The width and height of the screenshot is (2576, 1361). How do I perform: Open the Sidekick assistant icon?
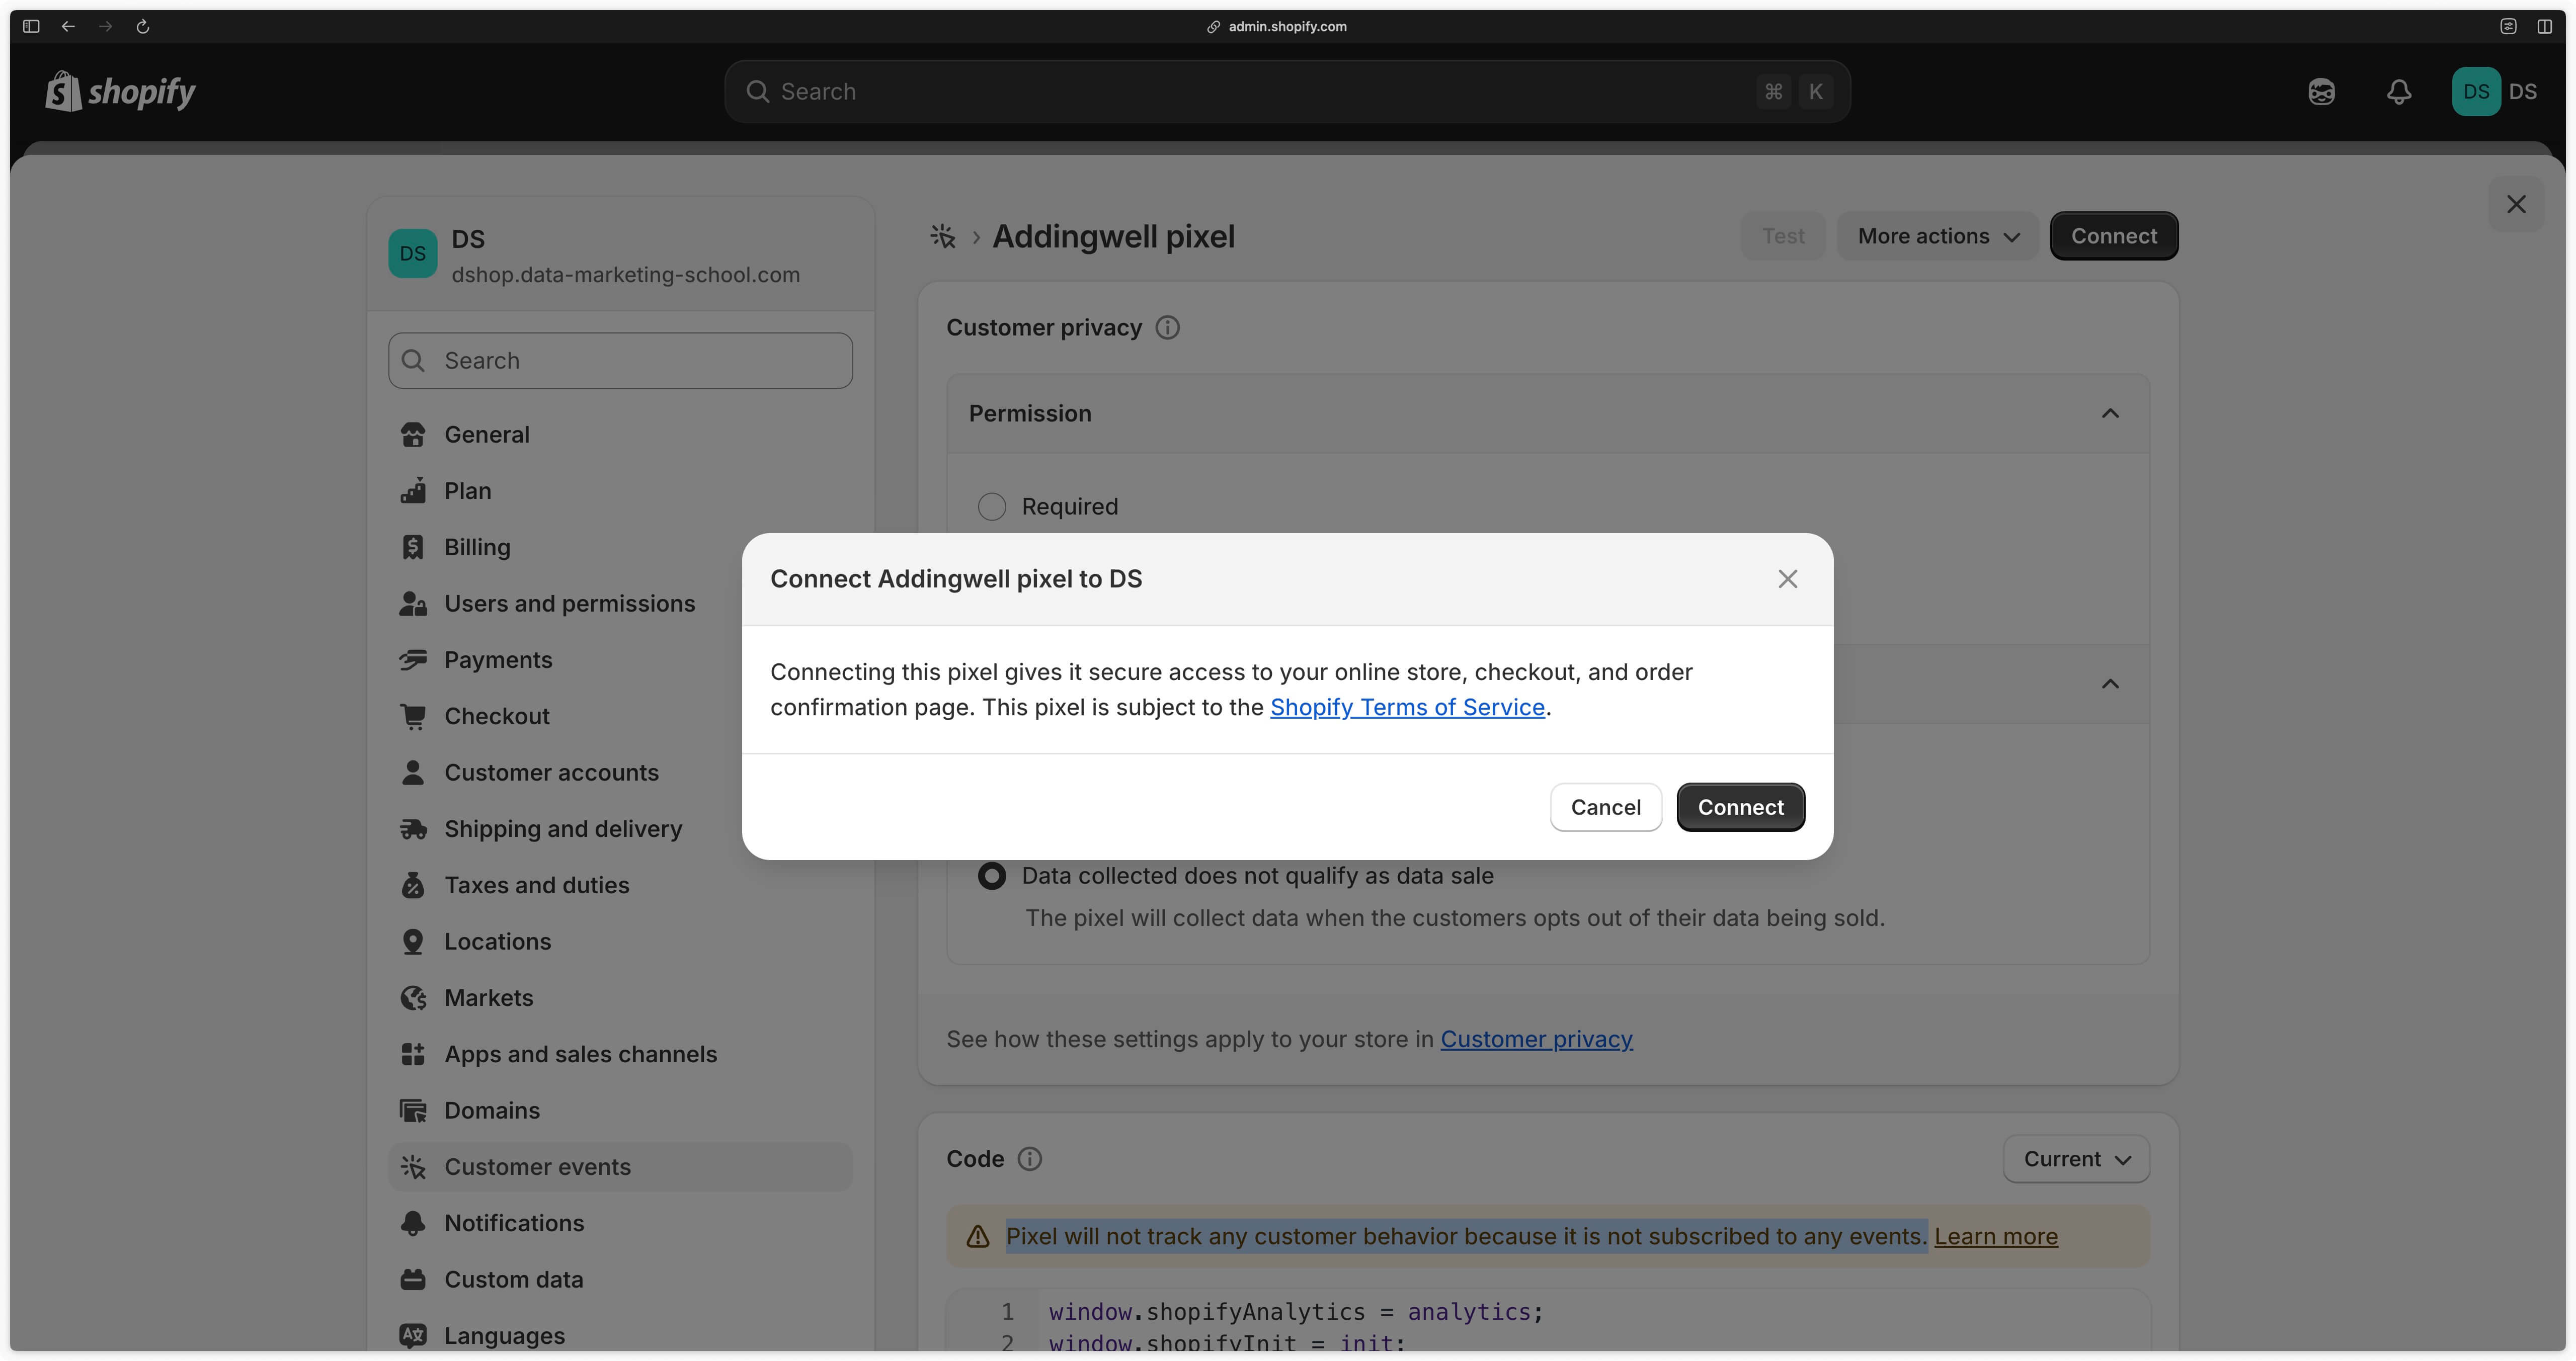2321,92
